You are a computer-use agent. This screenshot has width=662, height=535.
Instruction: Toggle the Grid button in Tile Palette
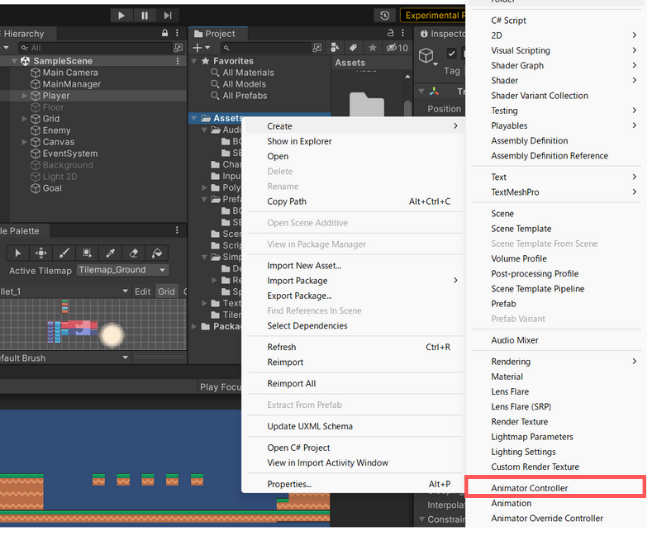tap(166, 291)
